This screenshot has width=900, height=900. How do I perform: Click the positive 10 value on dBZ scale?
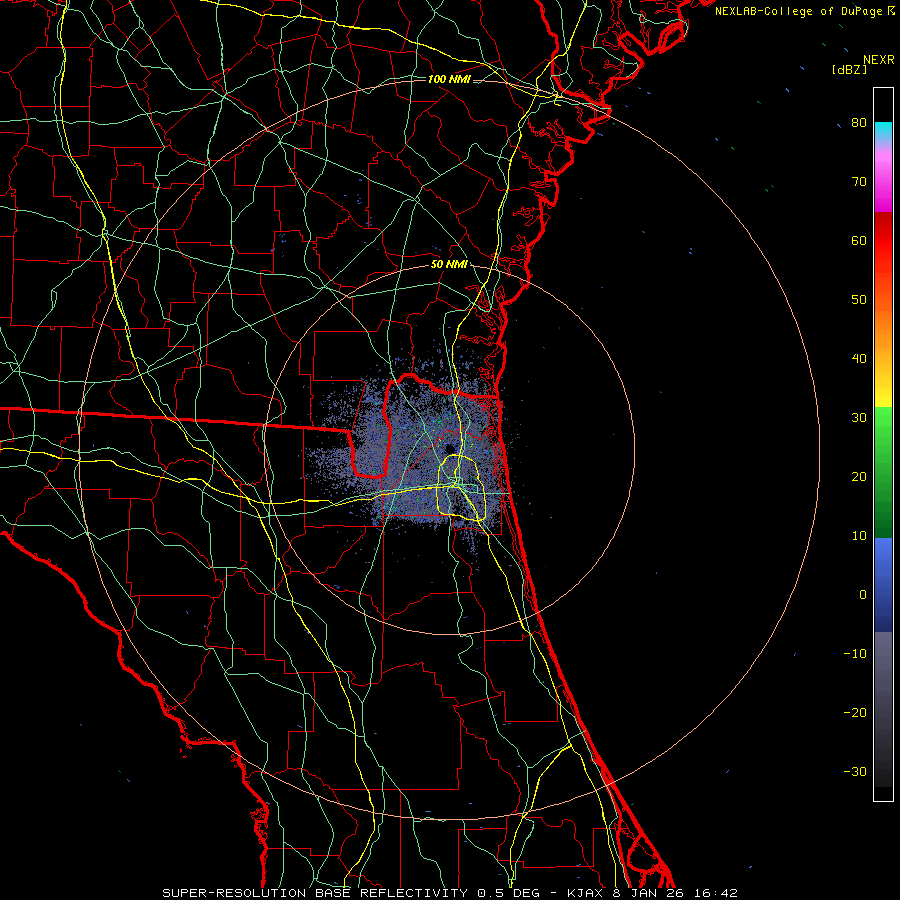click(859, 536)
